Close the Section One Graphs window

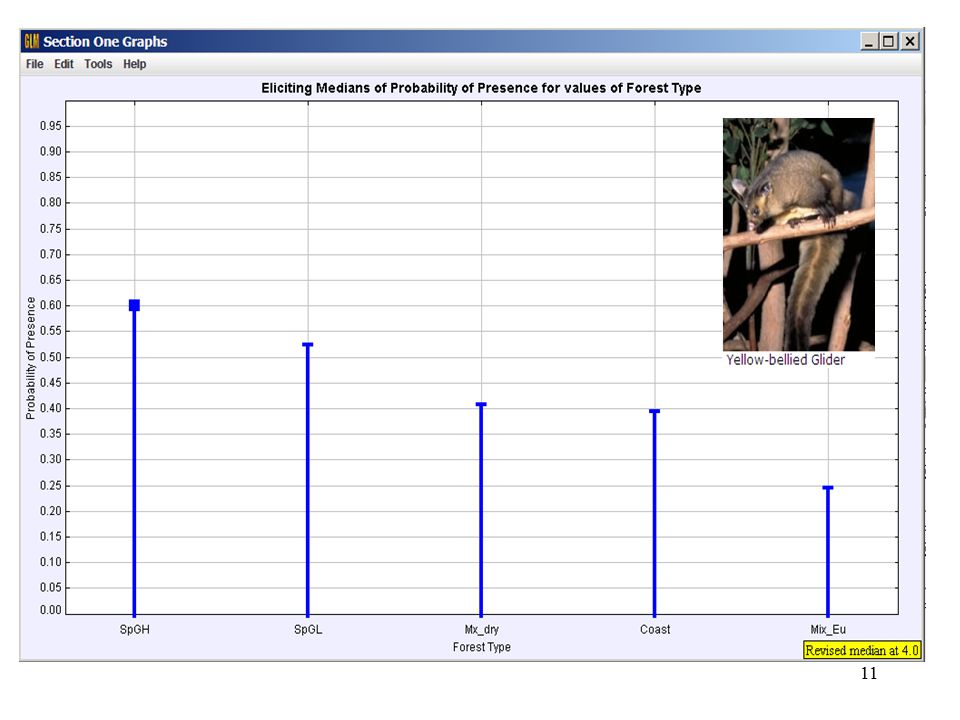(x=910, y=42)
